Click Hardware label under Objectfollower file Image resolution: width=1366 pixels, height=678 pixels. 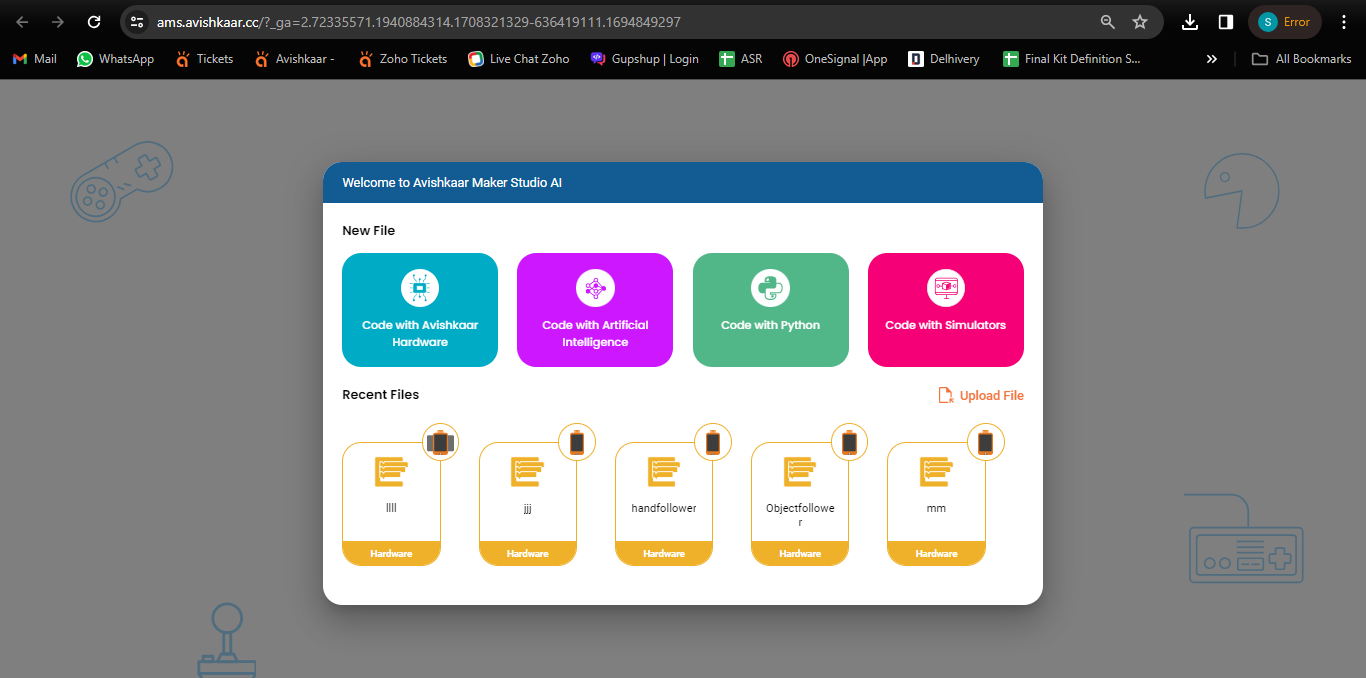[800, 553]
